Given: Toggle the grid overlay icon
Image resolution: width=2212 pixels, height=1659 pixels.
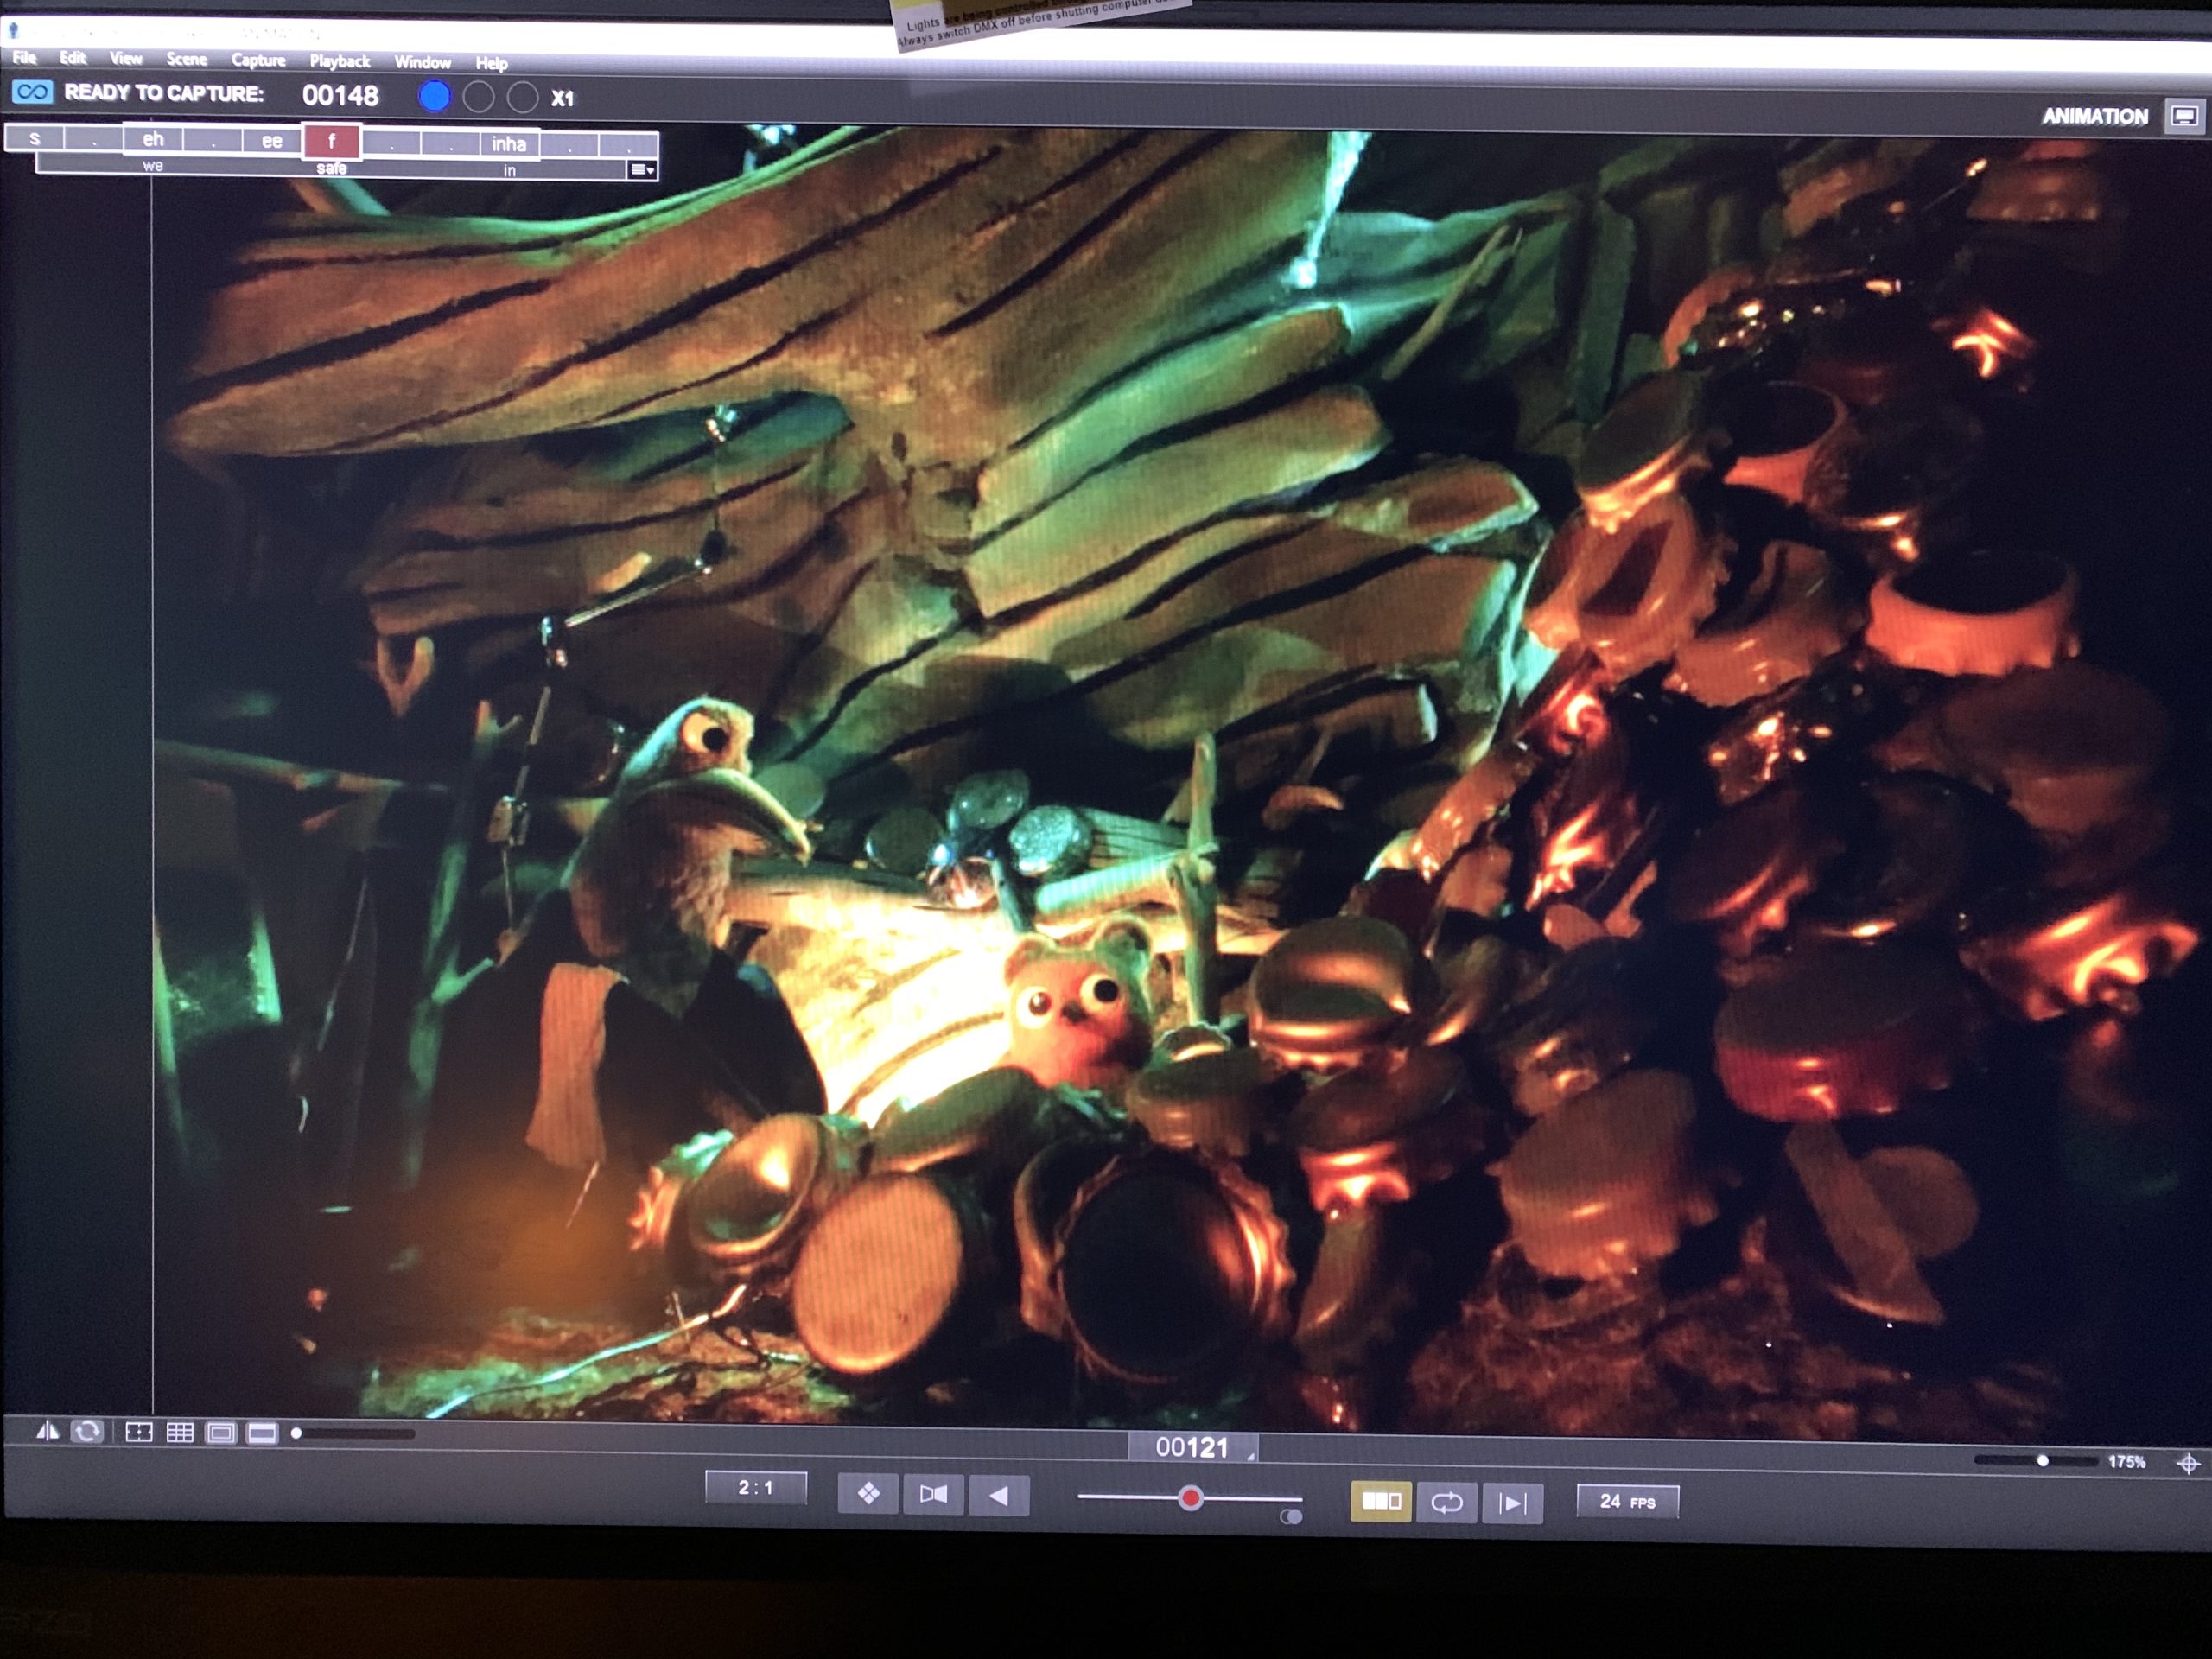Looking at the screenshot, I should click(x=180, y=1433).
